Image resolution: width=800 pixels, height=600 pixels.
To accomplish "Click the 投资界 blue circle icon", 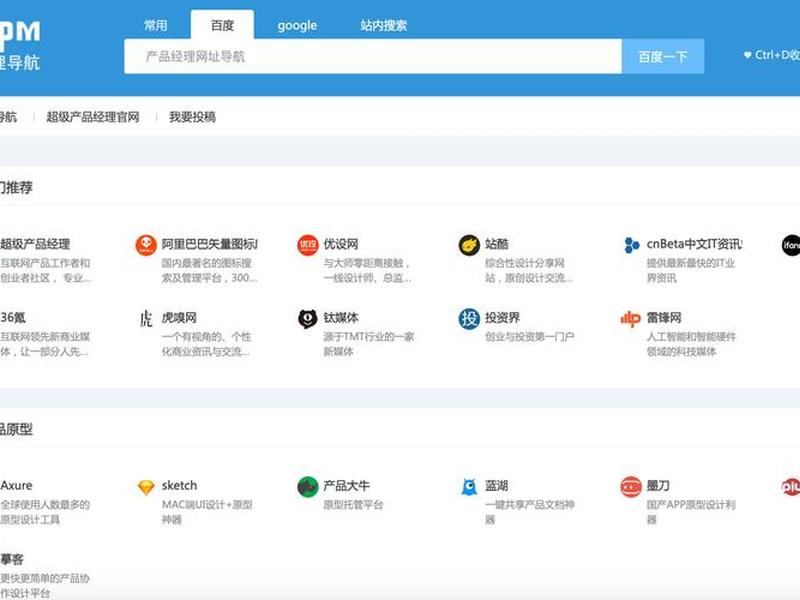I will coord(469,319).
